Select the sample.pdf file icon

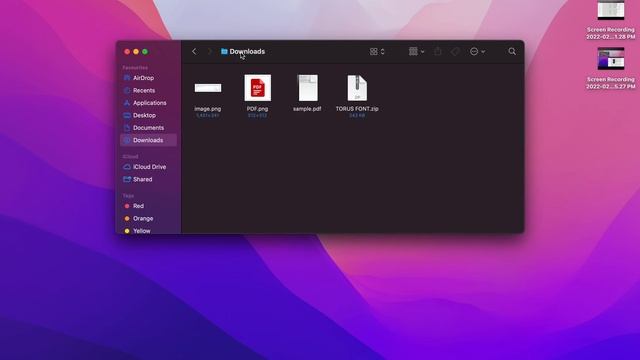308,88
